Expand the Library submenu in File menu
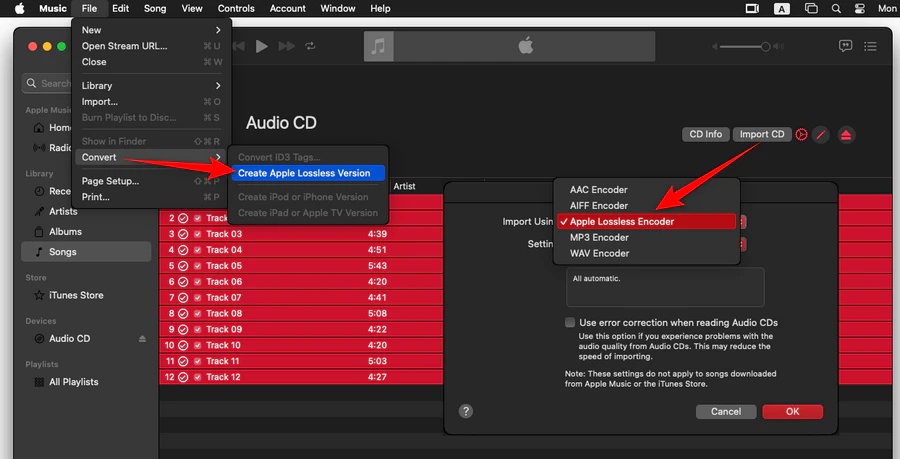900x459 pixels. click(x=152, y=85)
